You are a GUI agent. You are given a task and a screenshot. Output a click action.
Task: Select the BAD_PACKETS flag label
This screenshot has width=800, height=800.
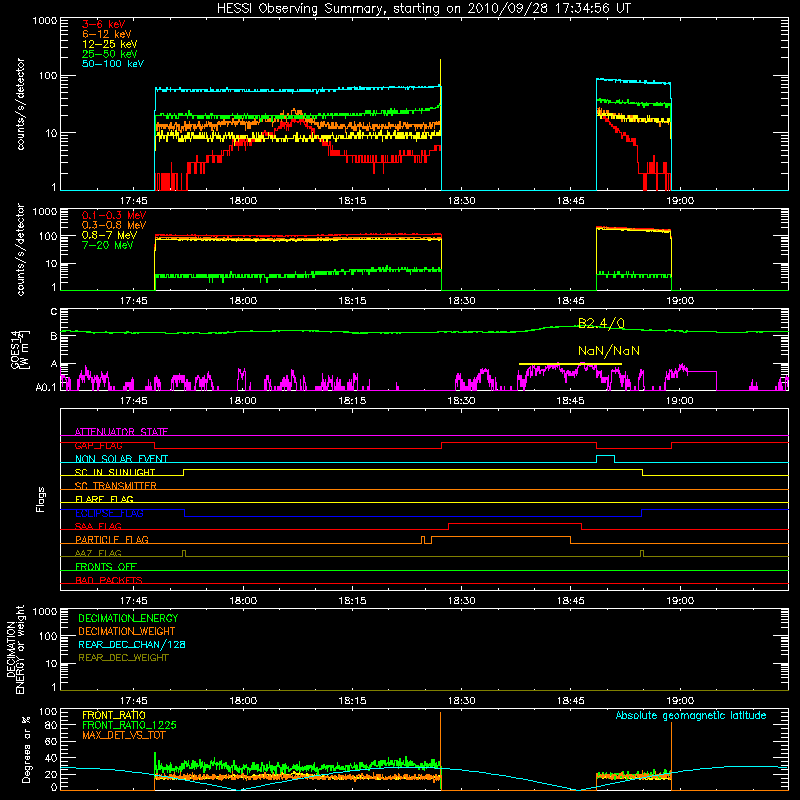click(109, 580)
